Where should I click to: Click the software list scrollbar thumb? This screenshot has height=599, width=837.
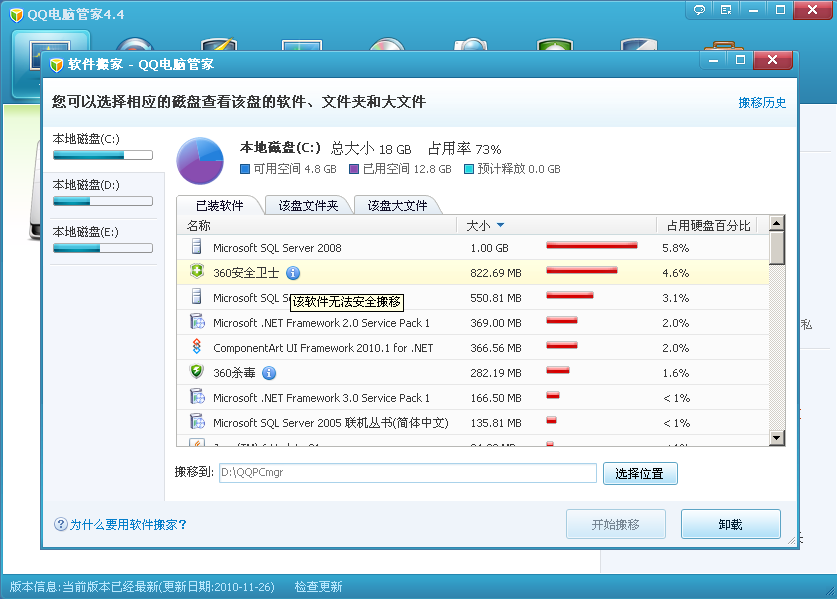point(777,247)
